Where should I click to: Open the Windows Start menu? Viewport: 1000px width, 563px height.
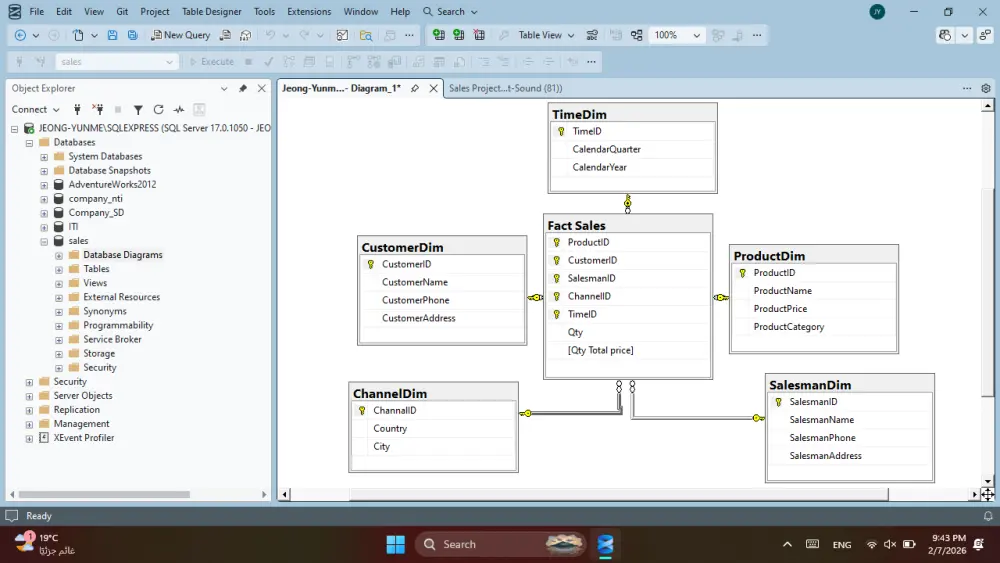click(x=395, y=545)
